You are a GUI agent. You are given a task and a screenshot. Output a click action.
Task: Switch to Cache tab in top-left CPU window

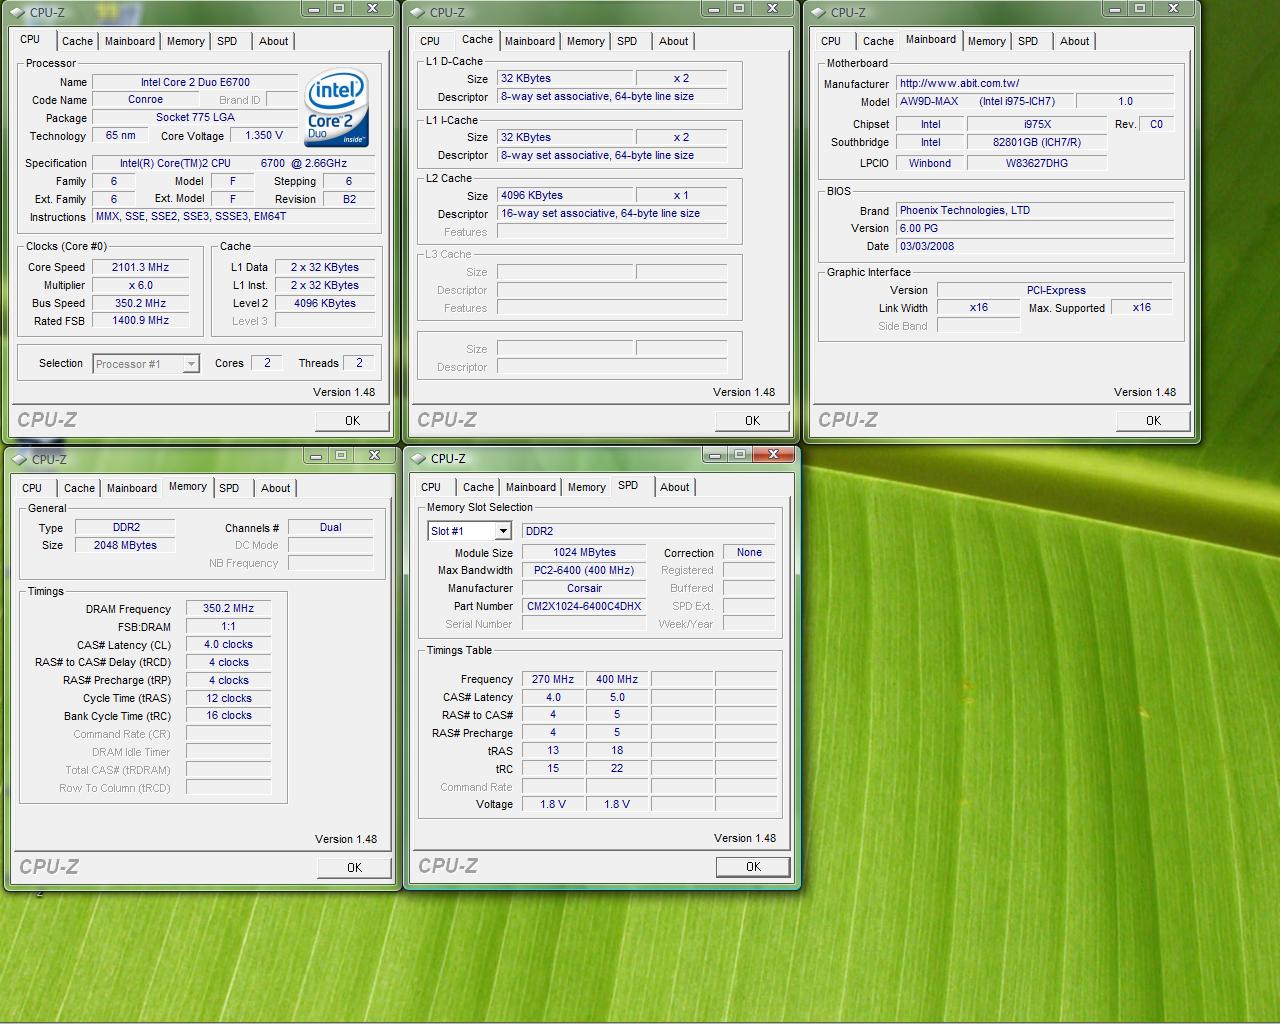click(77, 41)
